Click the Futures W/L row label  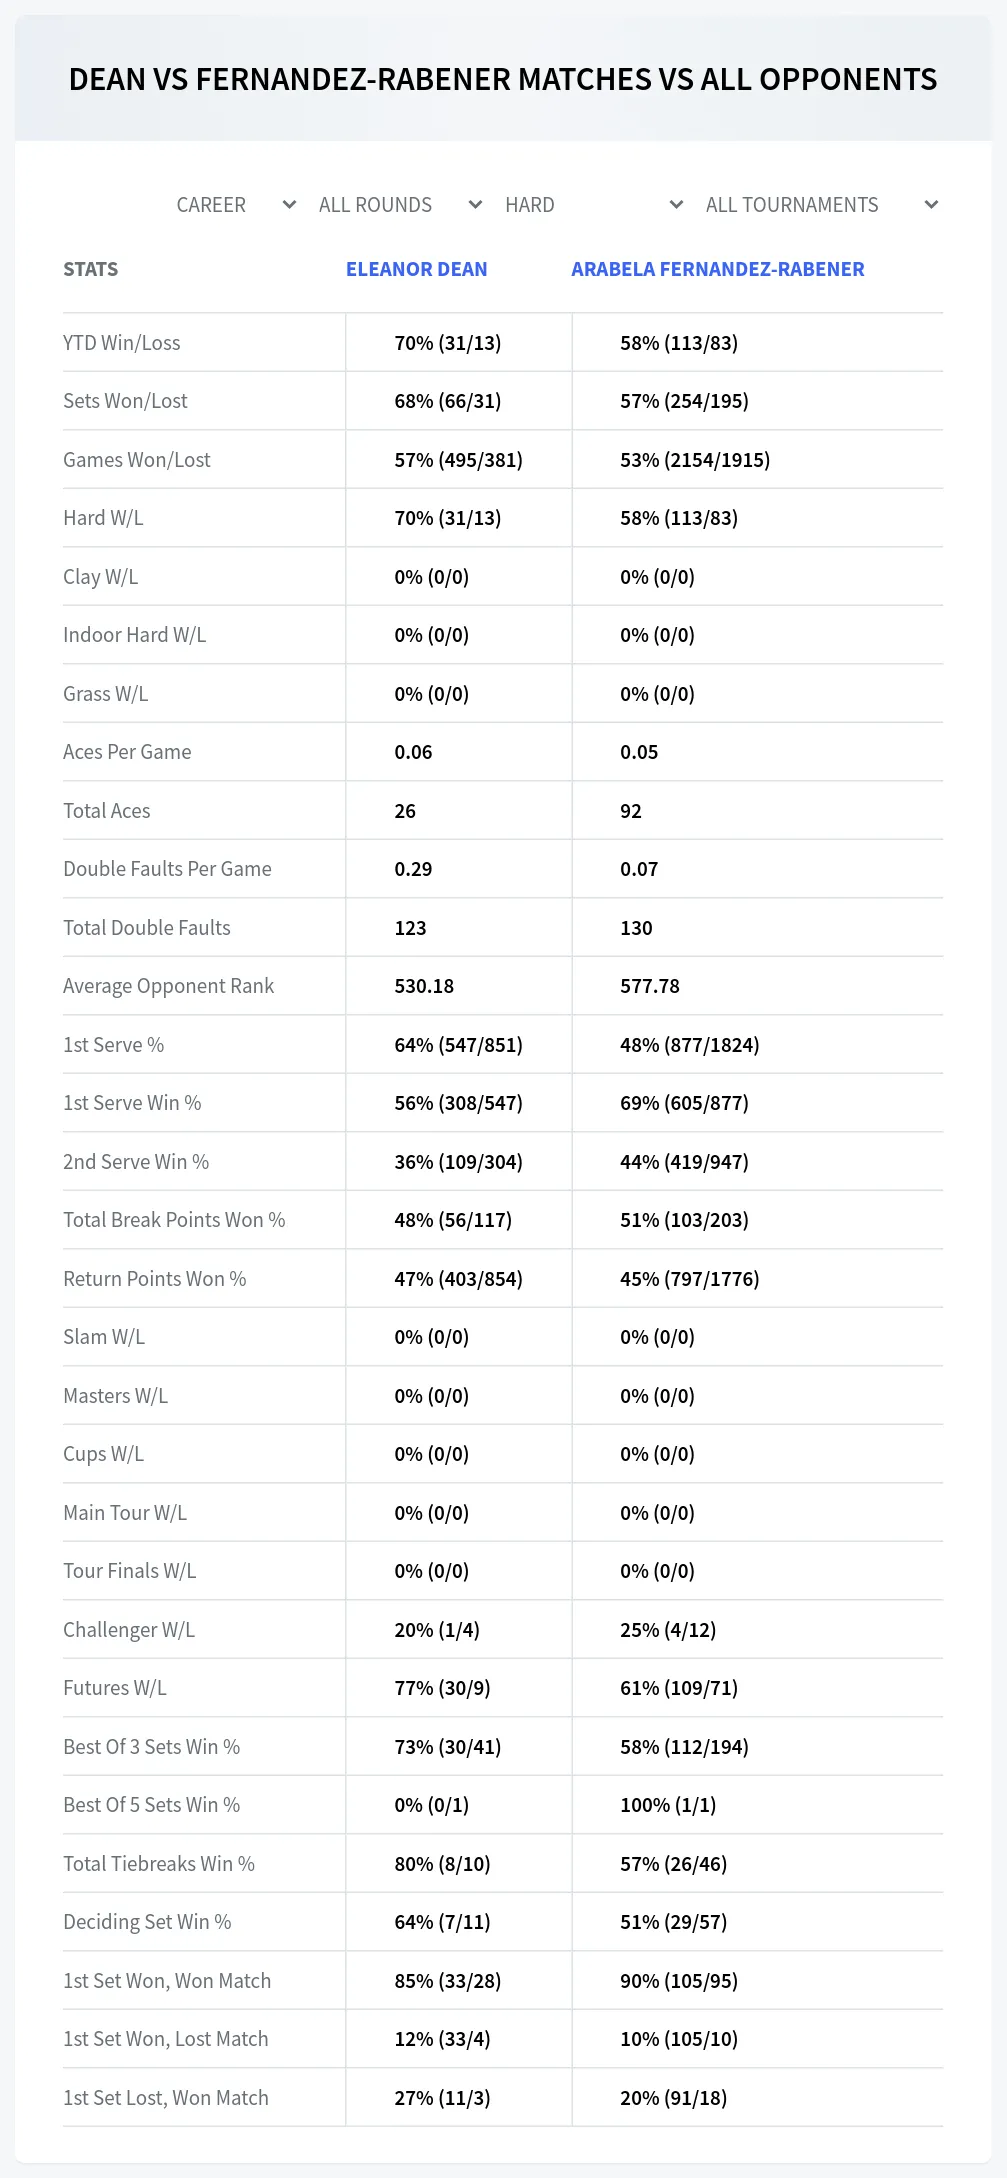pyautogui.click(x=115, y=1688)
